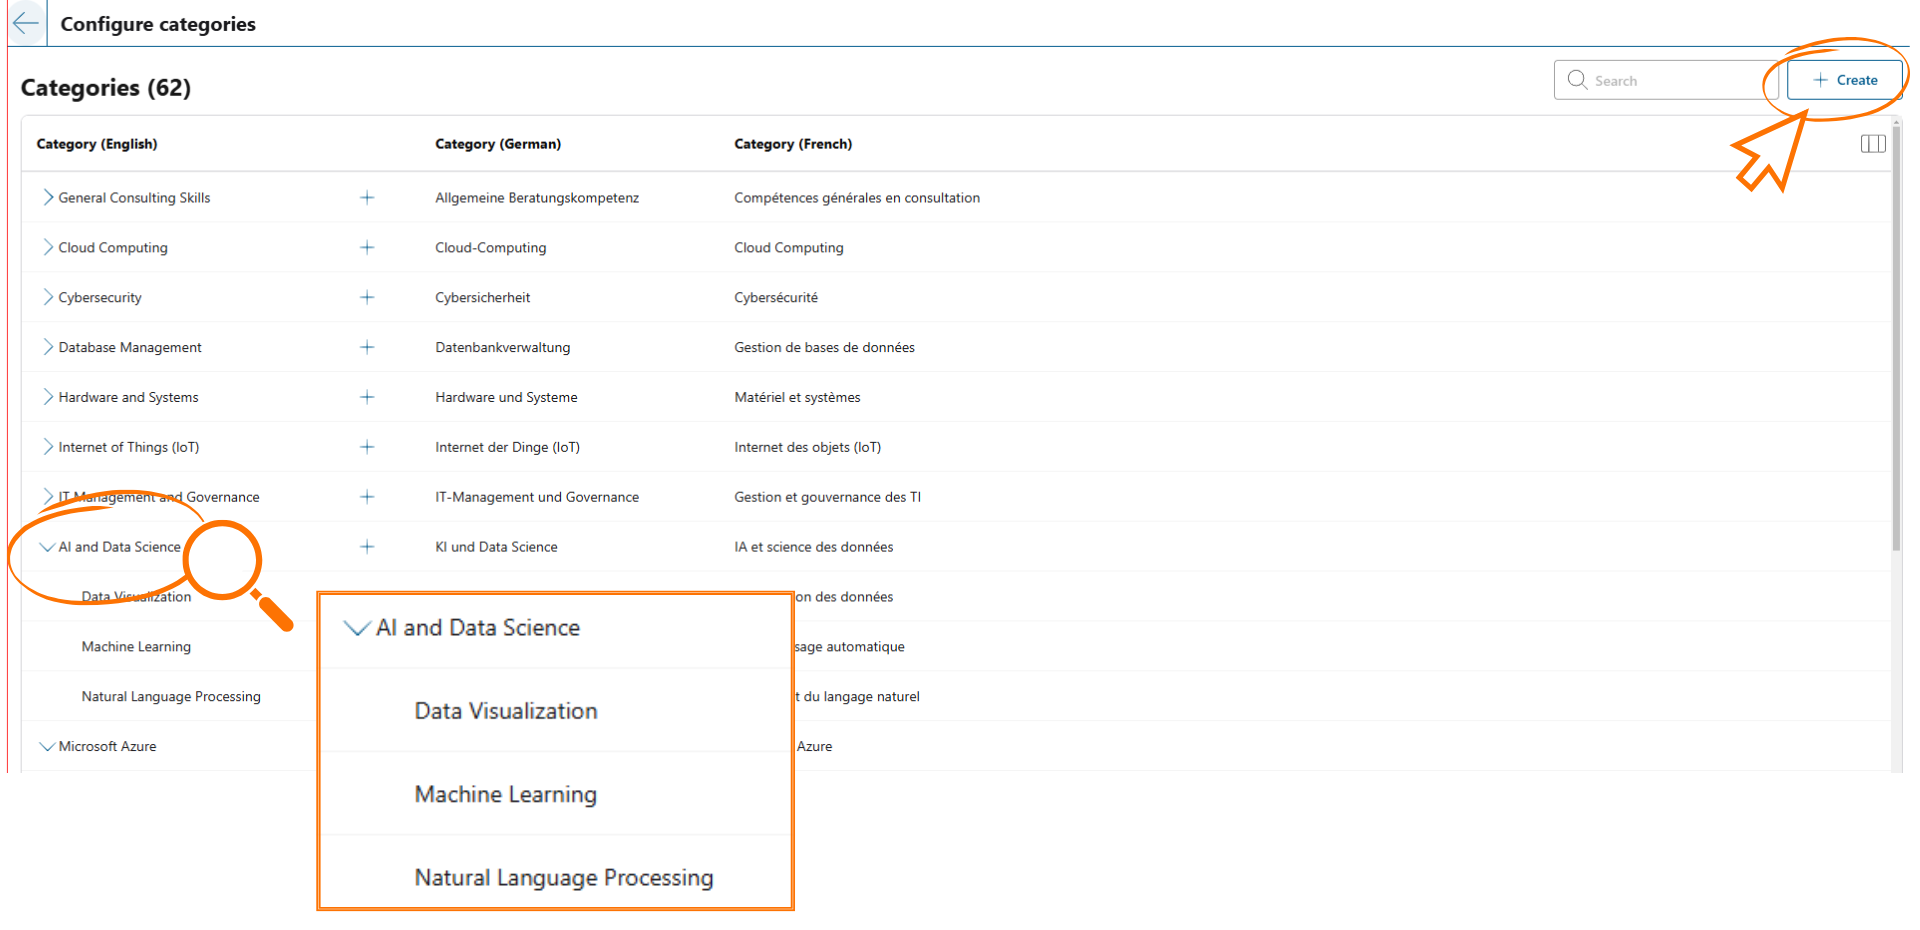1920x930 pixels.
Task: Click the Category (French) column header
Action: [x=793, y=144]
